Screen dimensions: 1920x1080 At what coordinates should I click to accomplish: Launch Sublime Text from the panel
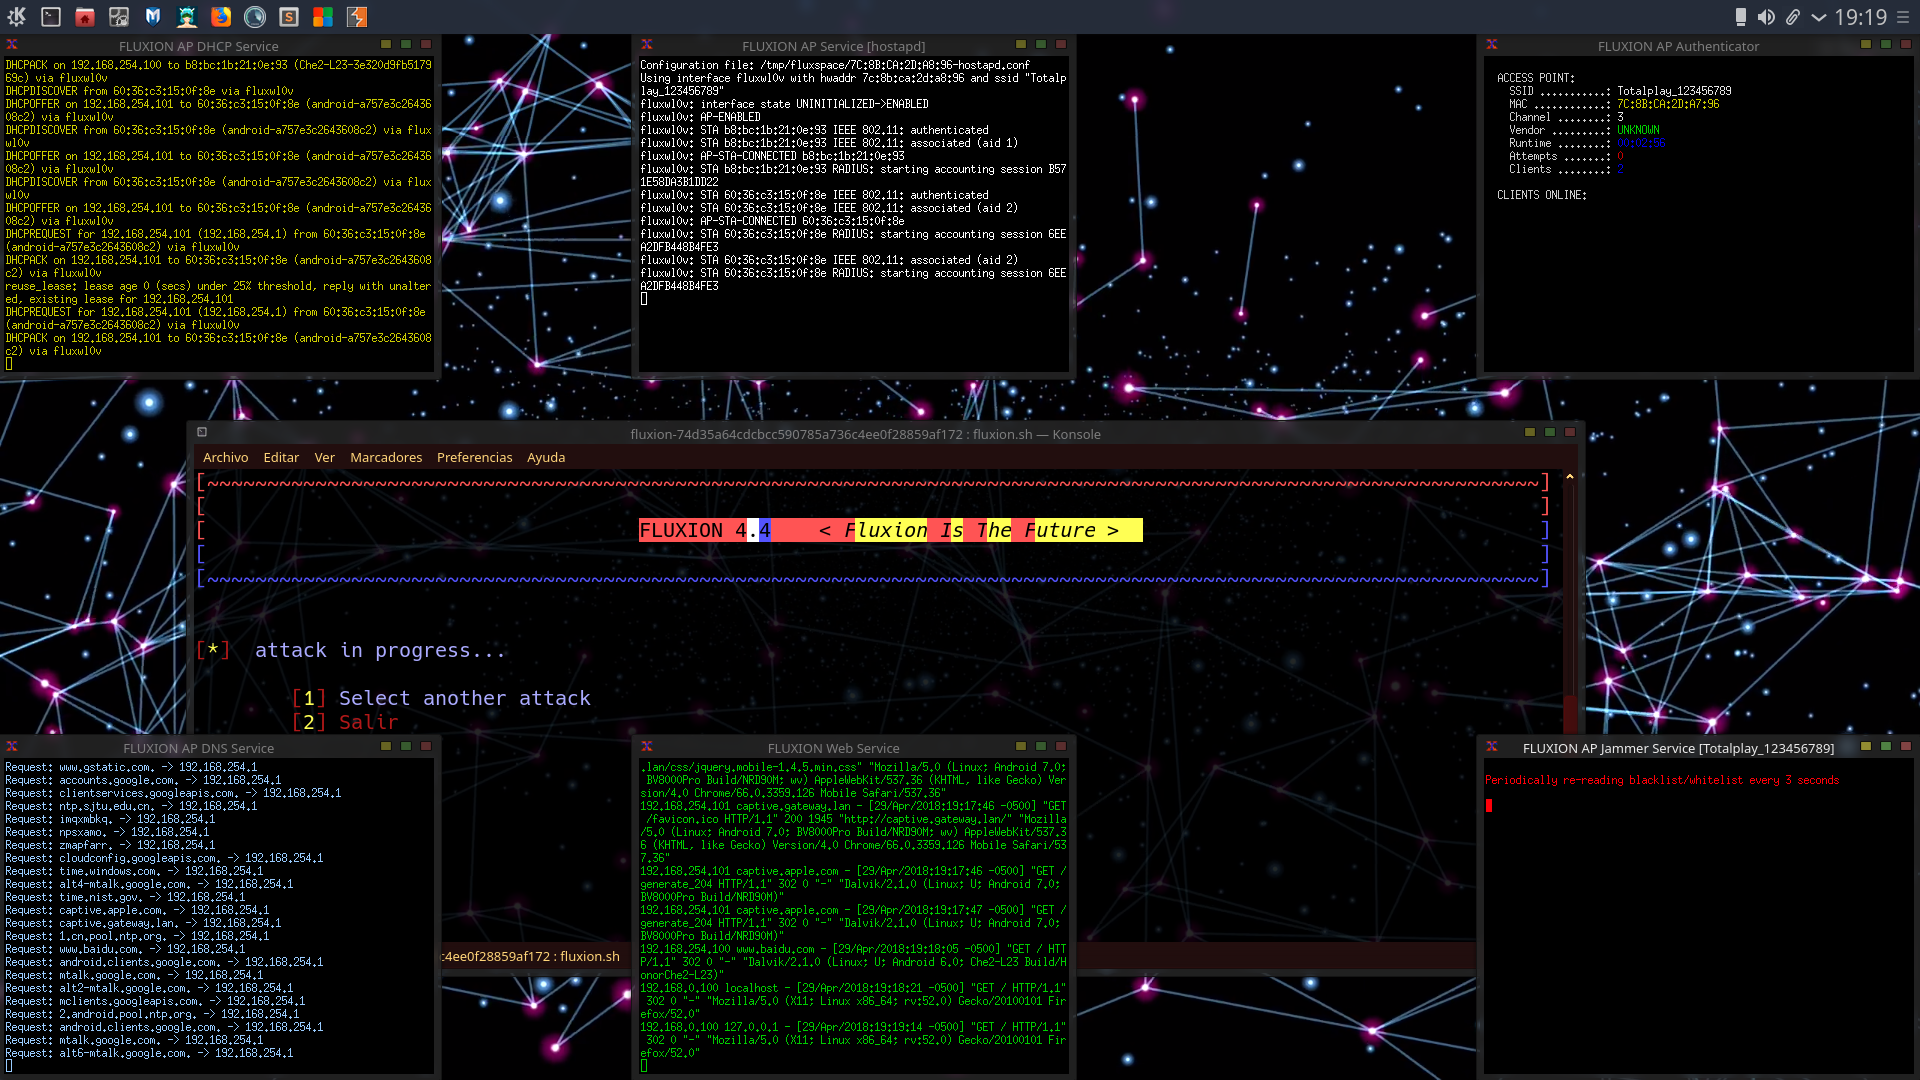(x=289, y=16)
